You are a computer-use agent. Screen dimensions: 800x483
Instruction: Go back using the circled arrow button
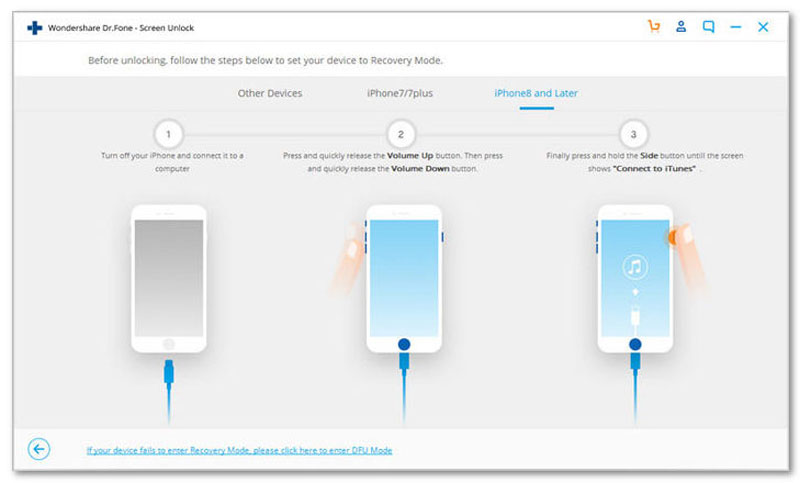click(x=39, y=449)
